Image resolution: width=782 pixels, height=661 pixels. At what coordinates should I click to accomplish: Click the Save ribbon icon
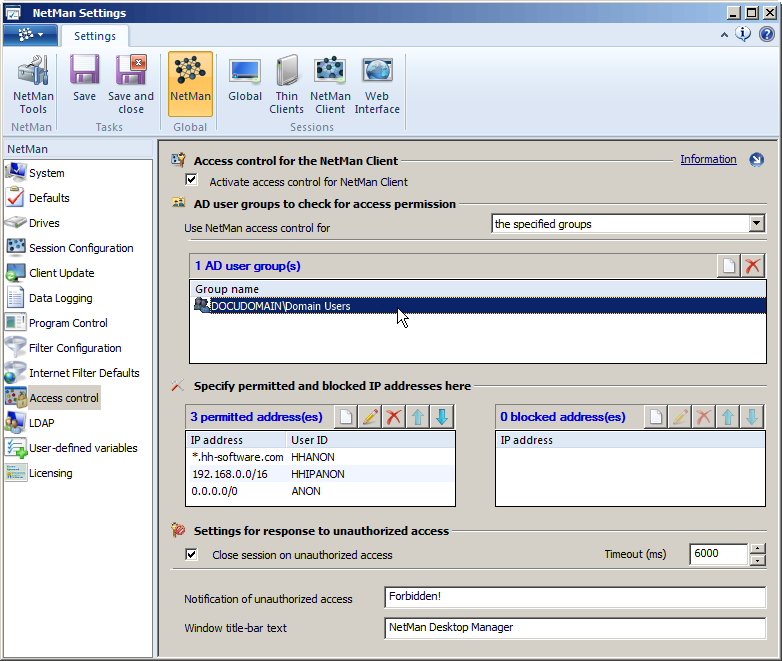(x=84, y=79)
